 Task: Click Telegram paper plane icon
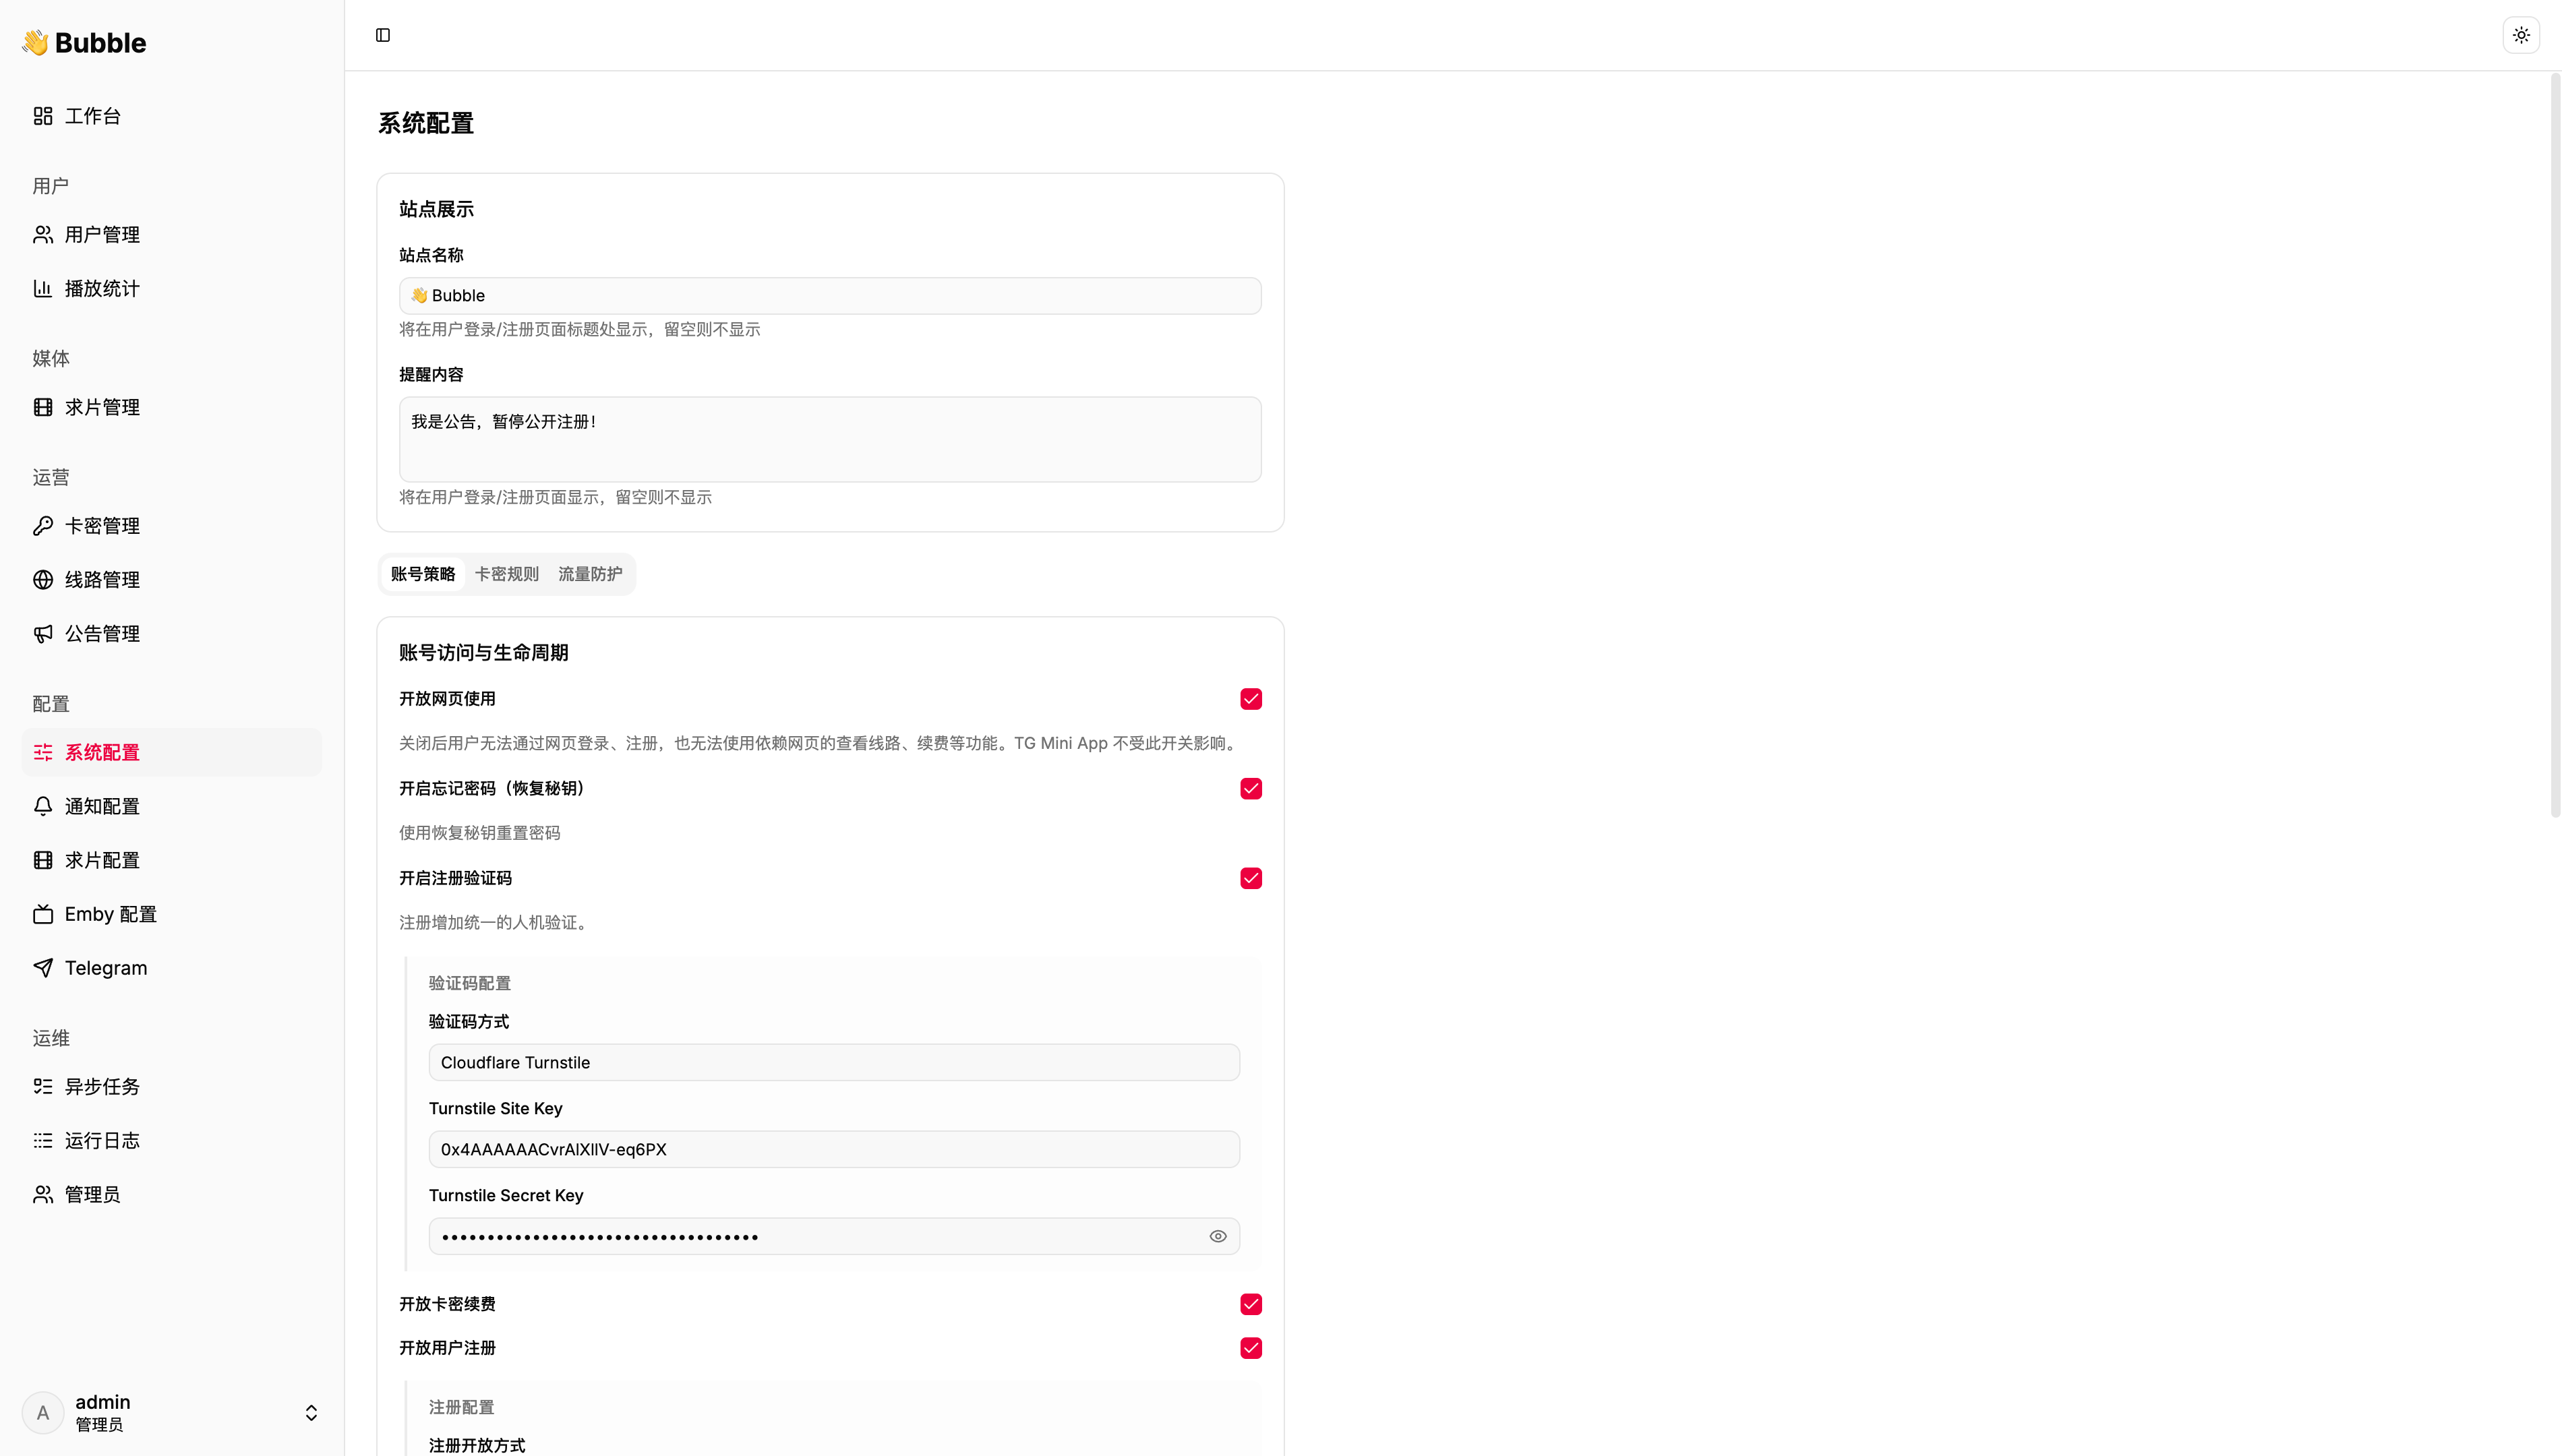(43, 968)
